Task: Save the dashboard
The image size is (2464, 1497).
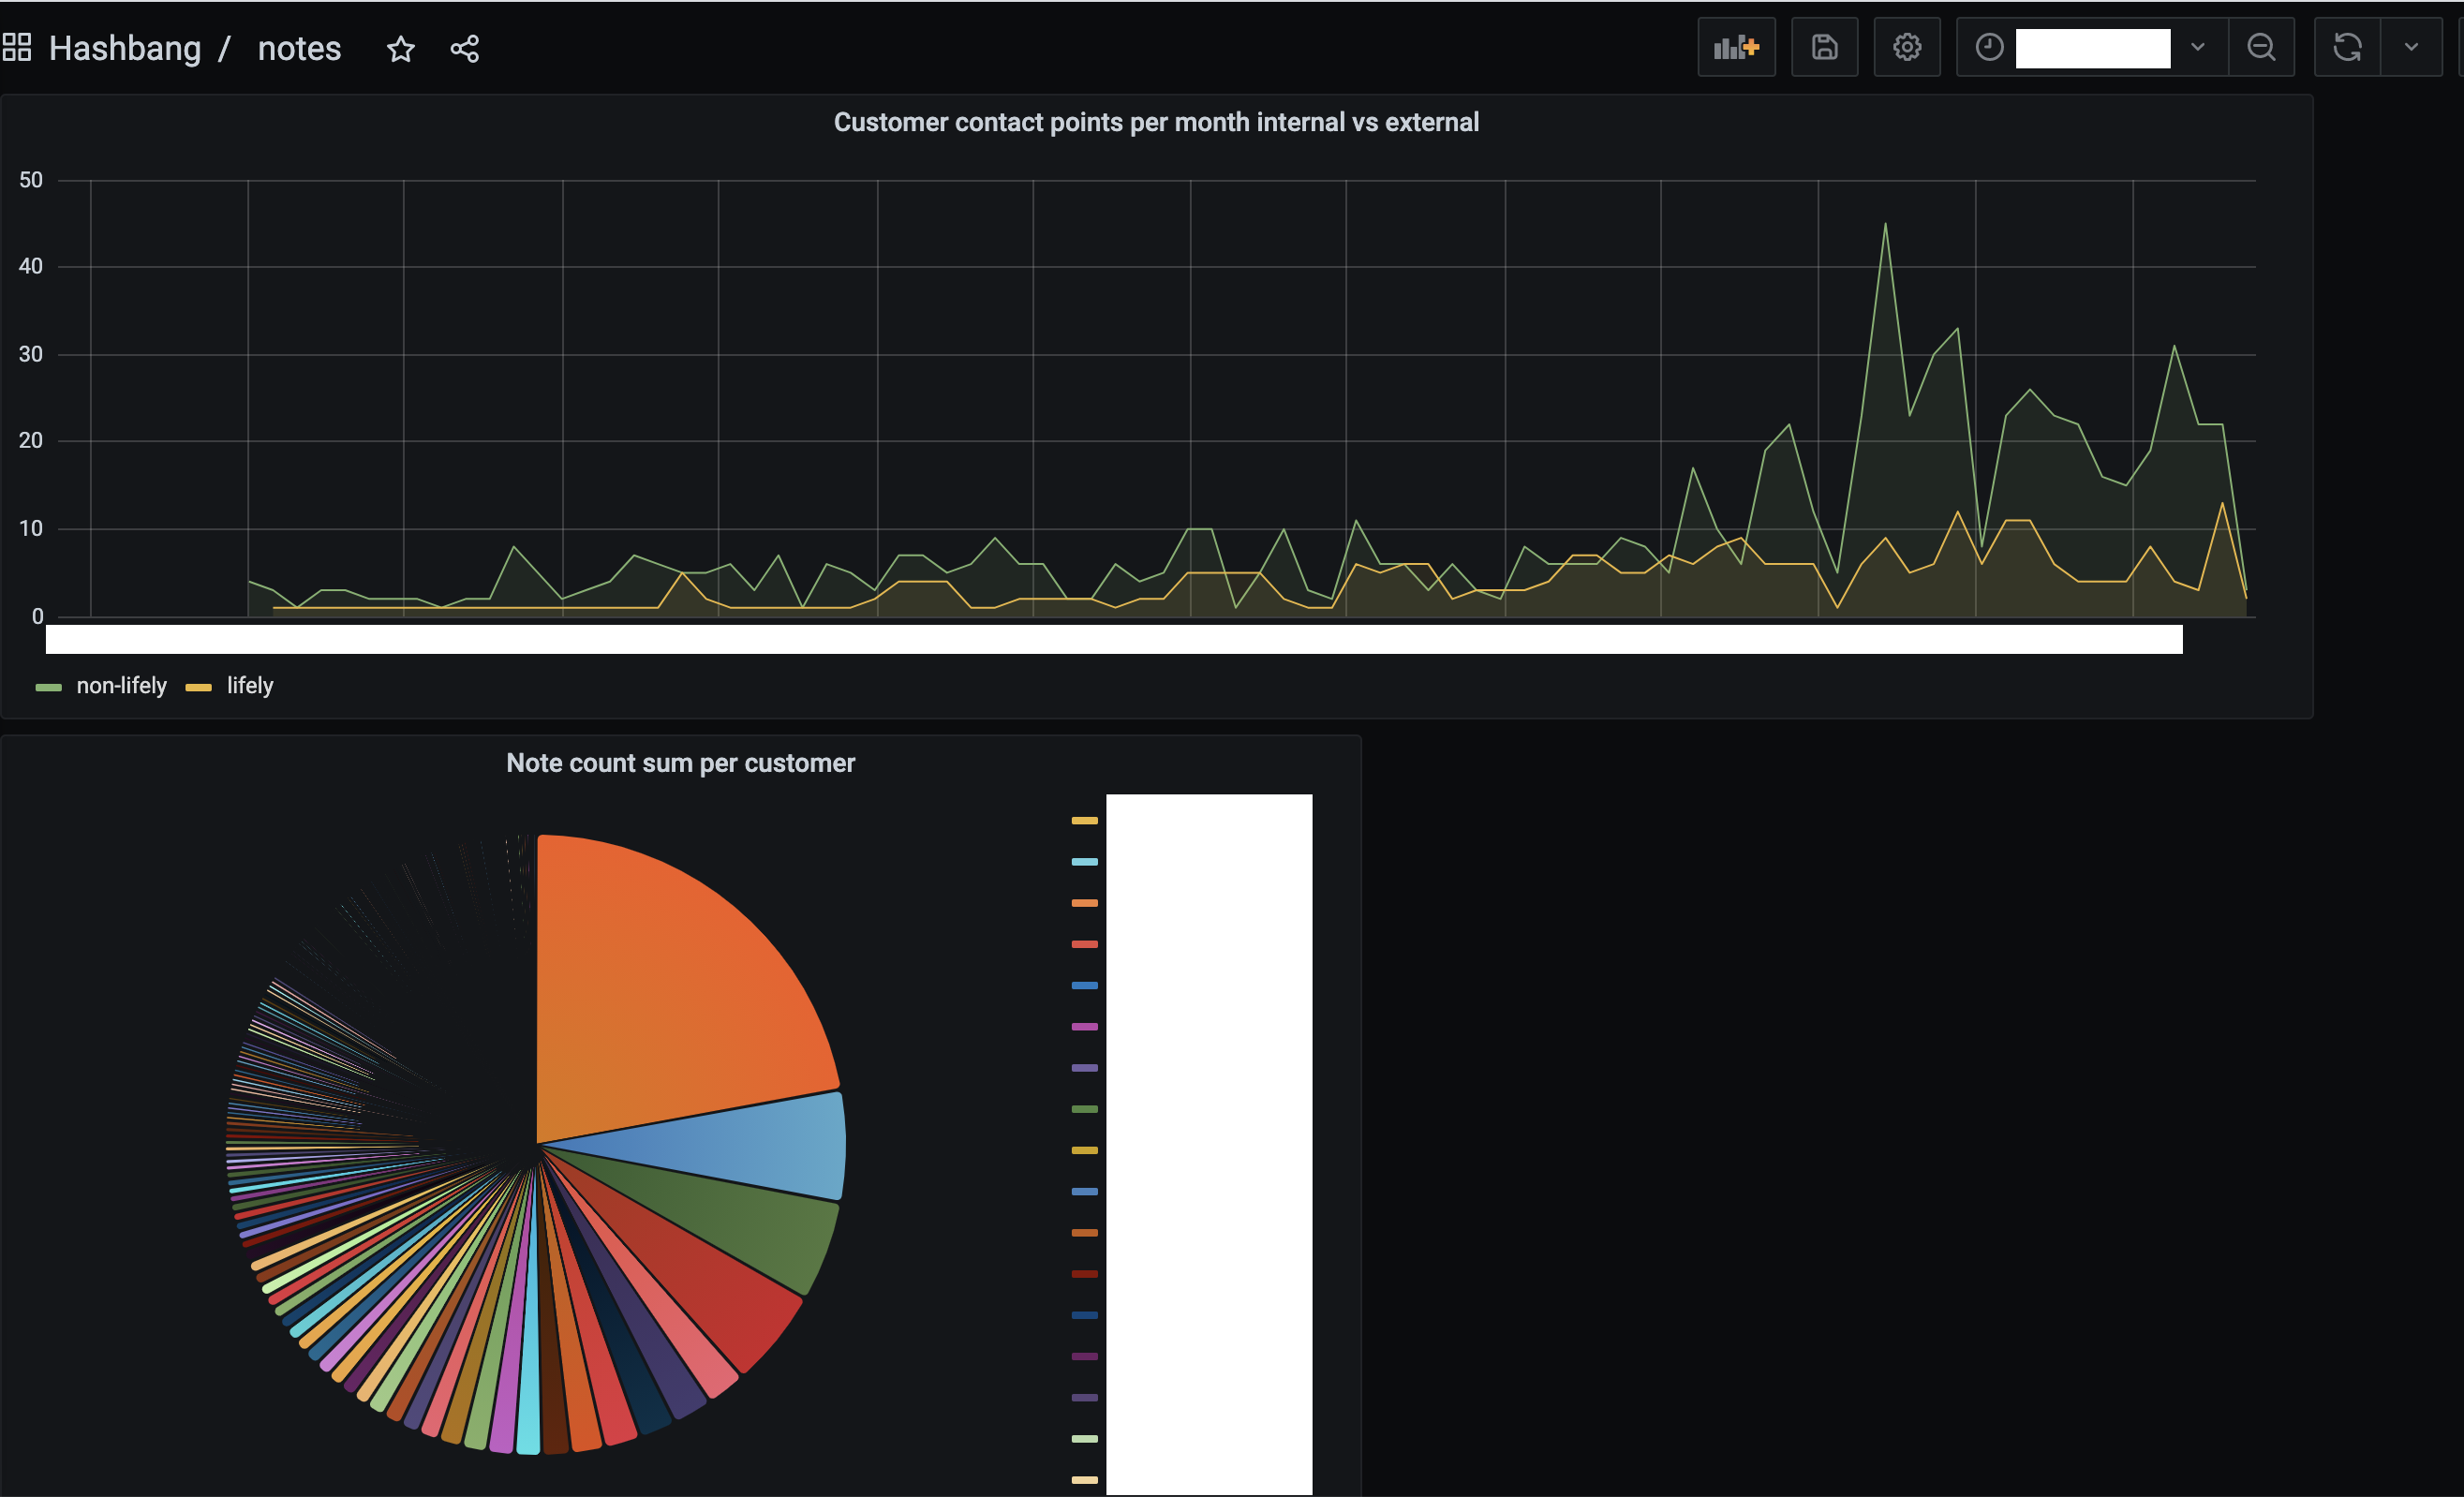Action: pos(1824,47)
